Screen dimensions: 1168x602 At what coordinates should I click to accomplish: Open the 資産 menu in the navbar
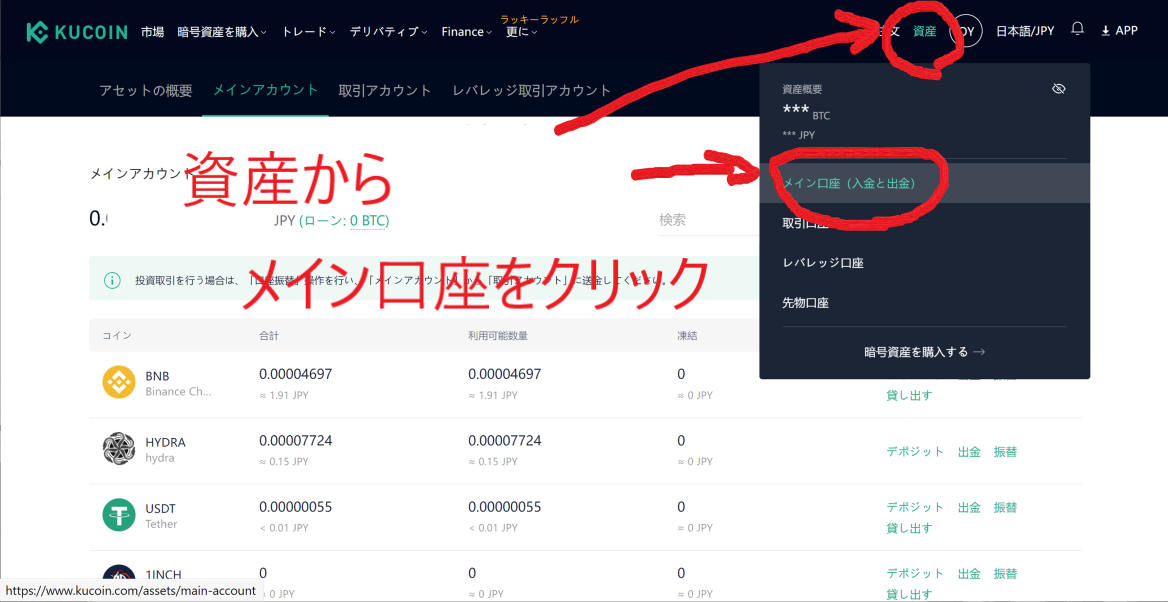click(x=924, y=31)
